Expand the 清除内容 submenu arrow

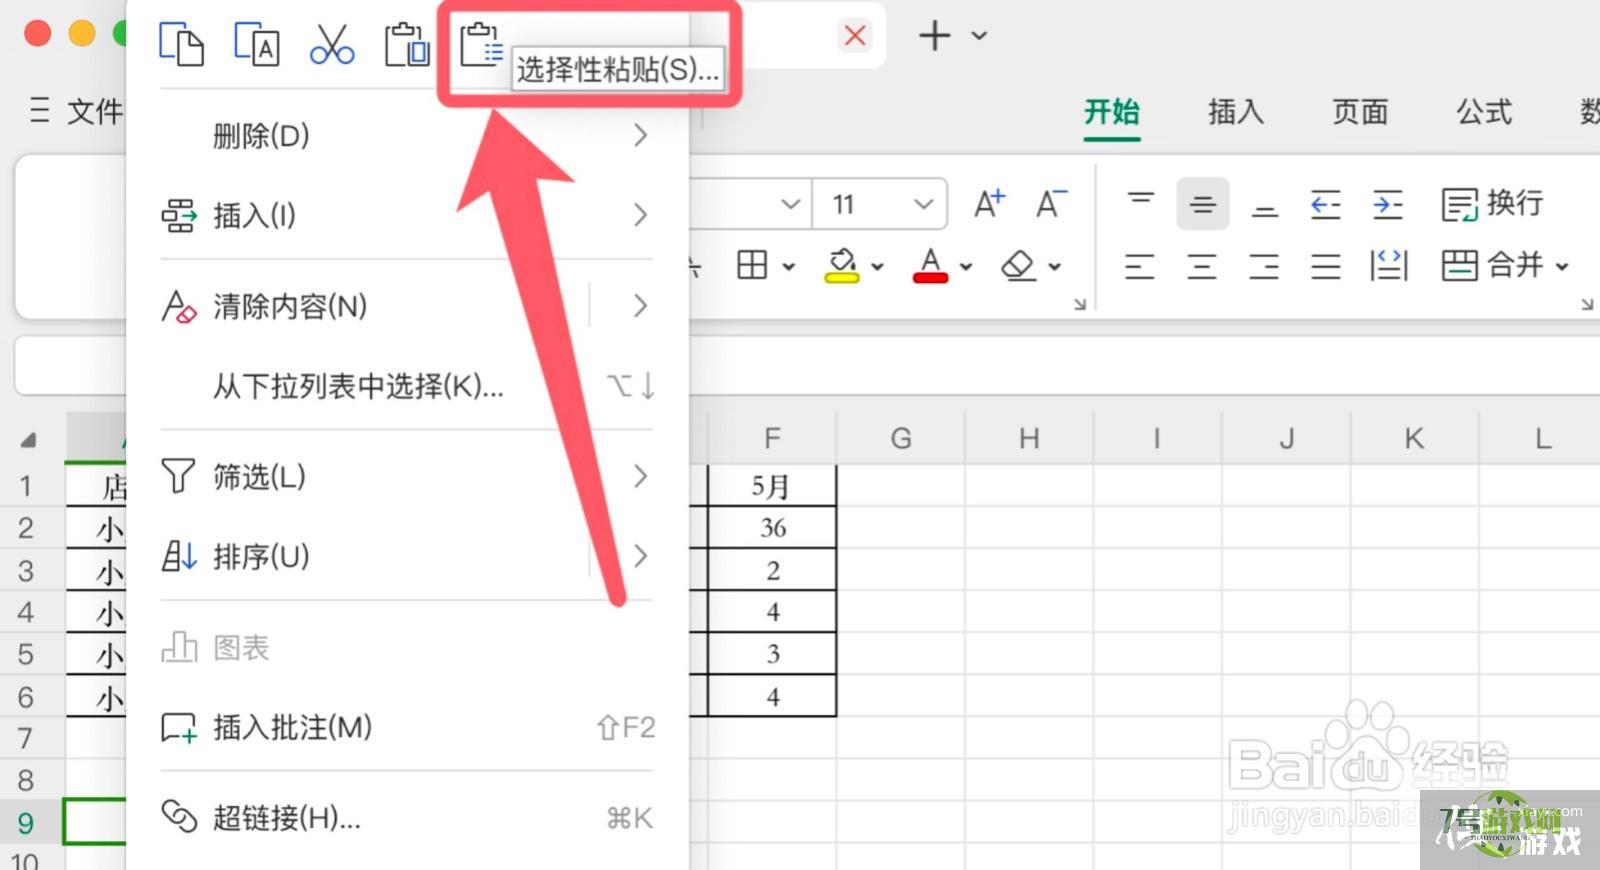pos(640,306)
